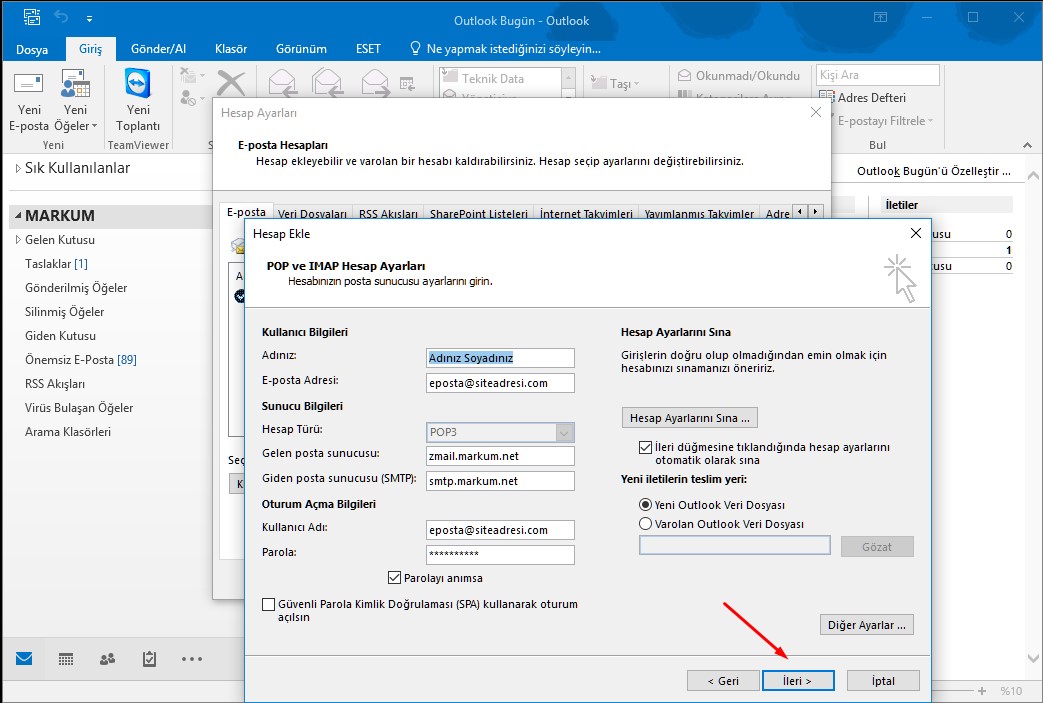This screenshot has height=703, width=1043.
Task: Click the İleri button
Action: click(x=798, y=680)
